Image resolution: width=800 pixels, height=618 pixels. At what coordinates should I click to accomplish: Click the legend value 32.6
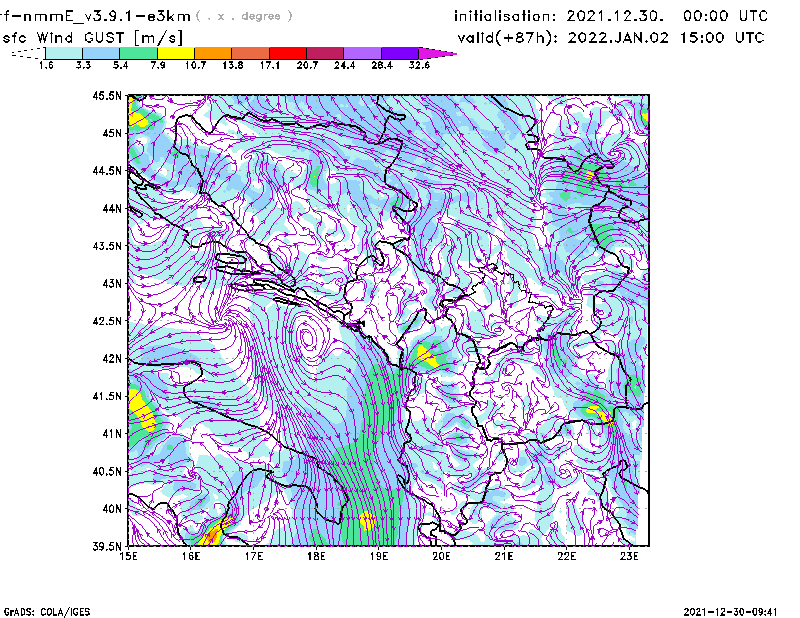(419, 65)
